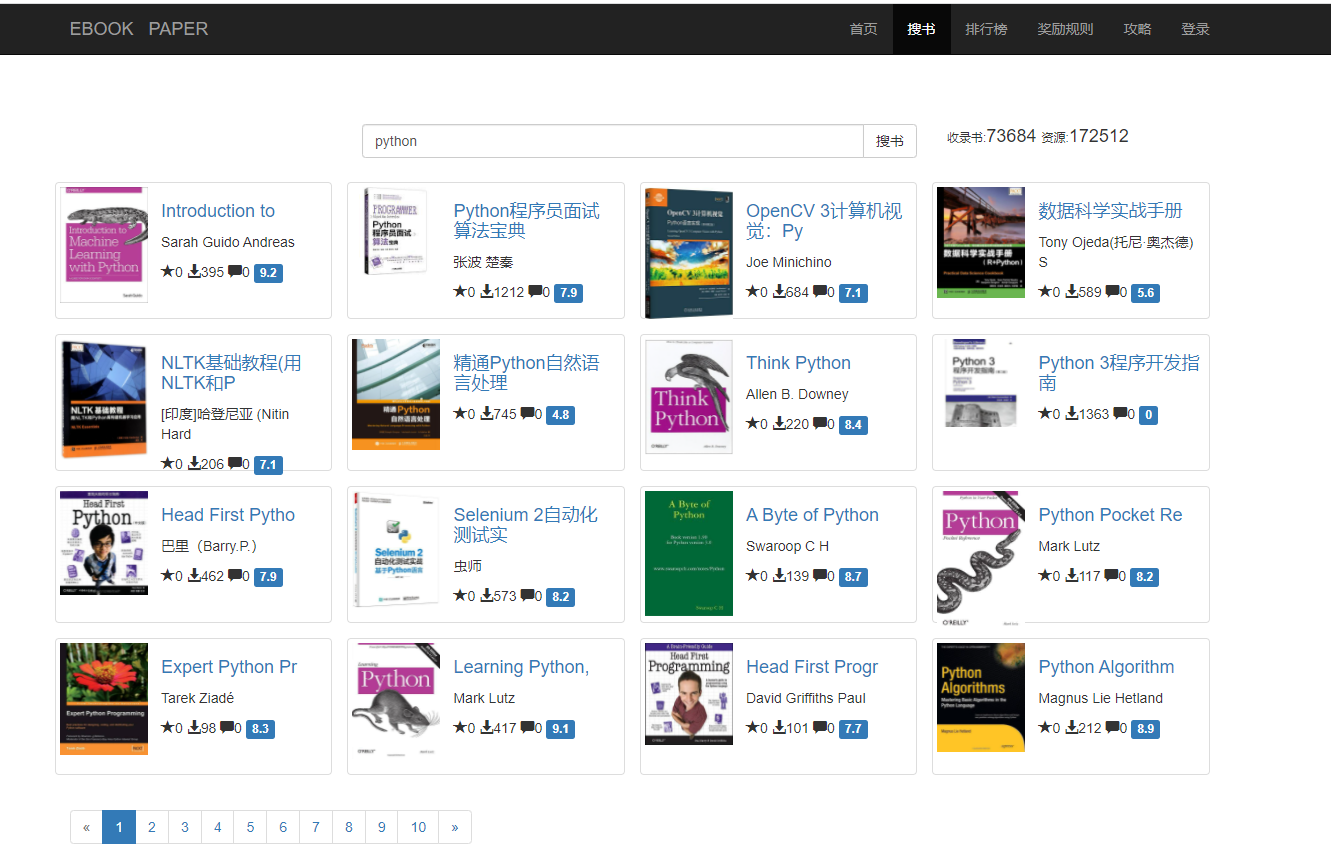Image resolution: width=1331 pixels, height=855 pixels.
Task: Click comment icon on Python Algorithm card
Action: point(1112,728)
